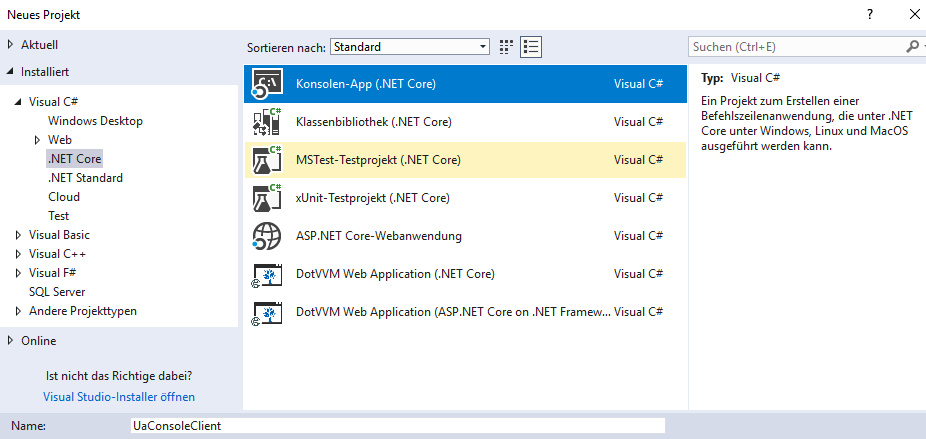Screen dimensions: 926x439
Task: Click into the Suchen search box
Action: [796, 47]
